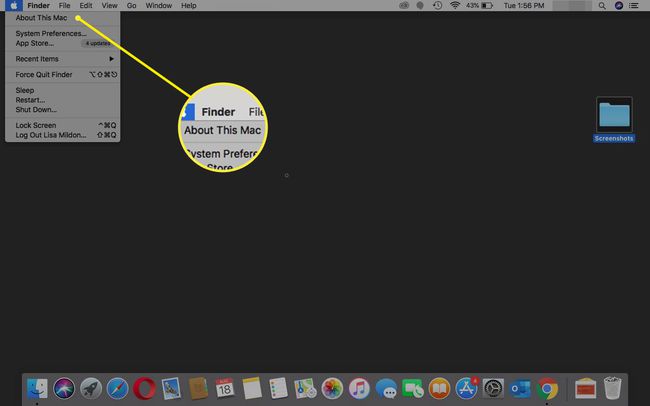Click the Creative Cloud menu bar icon
The width and height of the screenshot is (650, 406).
point(404,5)
